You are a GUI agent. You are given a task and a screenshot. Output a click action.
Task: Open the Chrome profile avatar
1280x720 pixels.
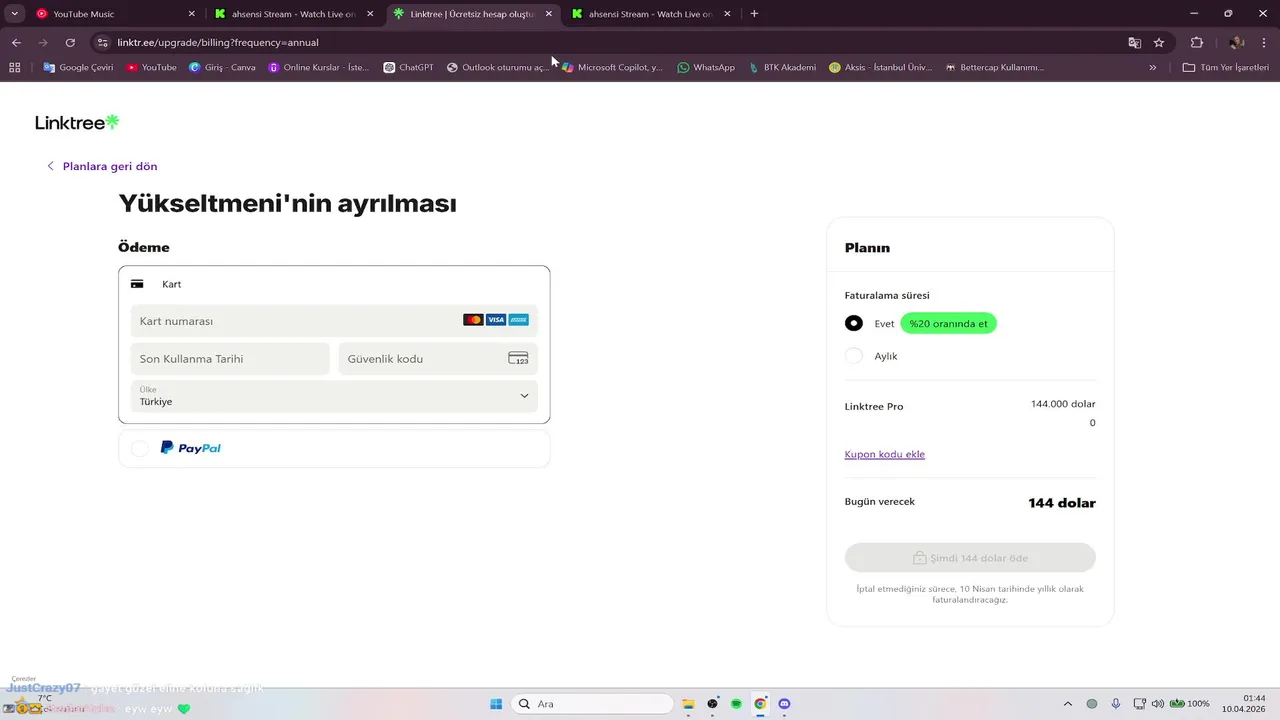click(1236, 43)
